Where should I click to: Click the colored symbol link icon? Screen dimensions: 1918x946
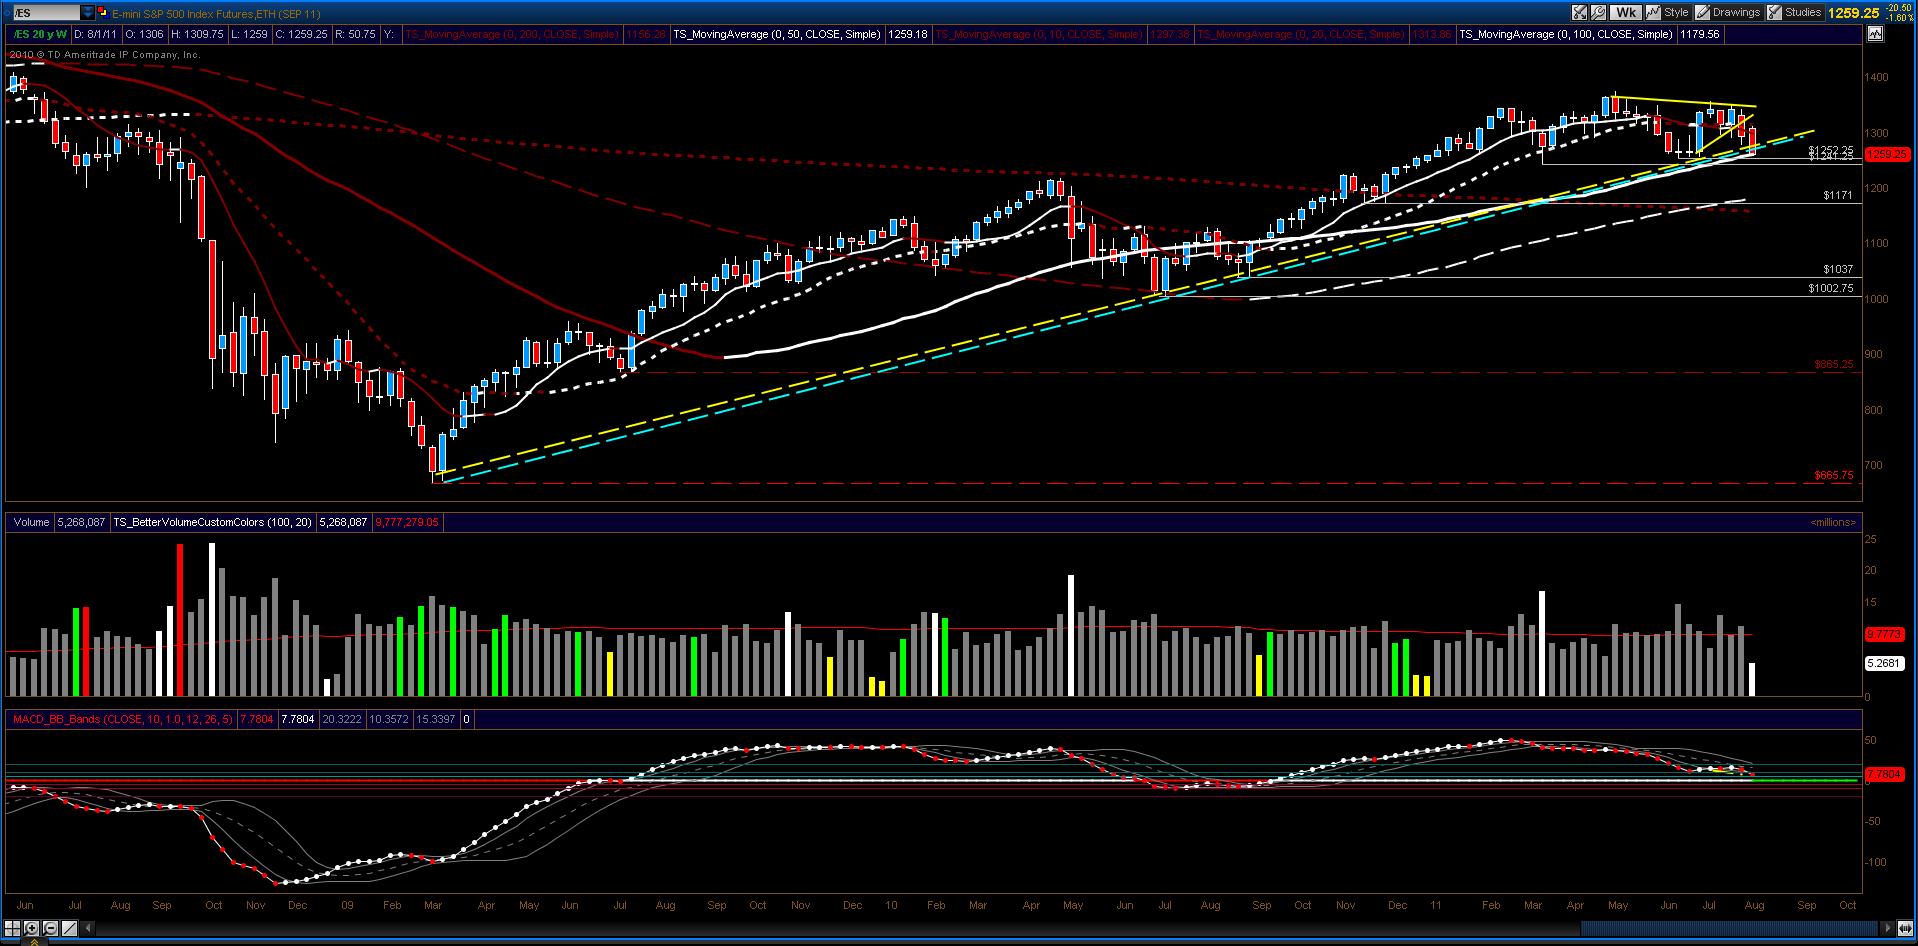[x=103, y=13]
